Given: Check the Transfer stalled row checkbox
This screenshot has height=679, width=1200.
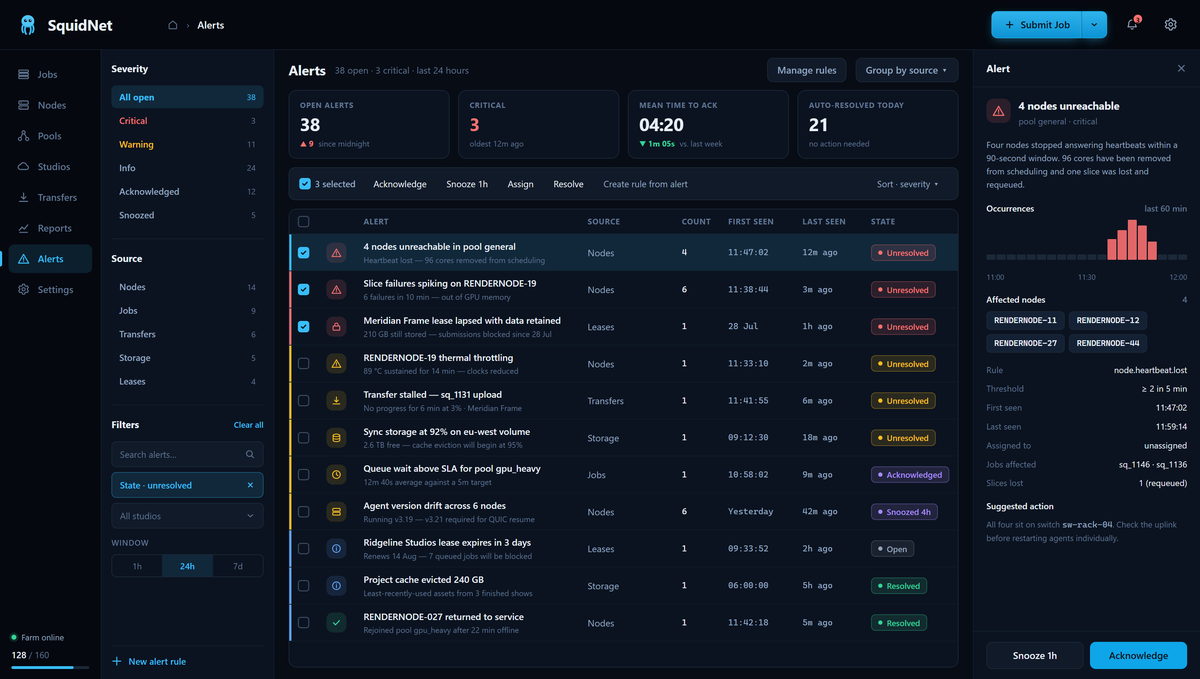Looking at the screenshot, I should pos(304,401).
